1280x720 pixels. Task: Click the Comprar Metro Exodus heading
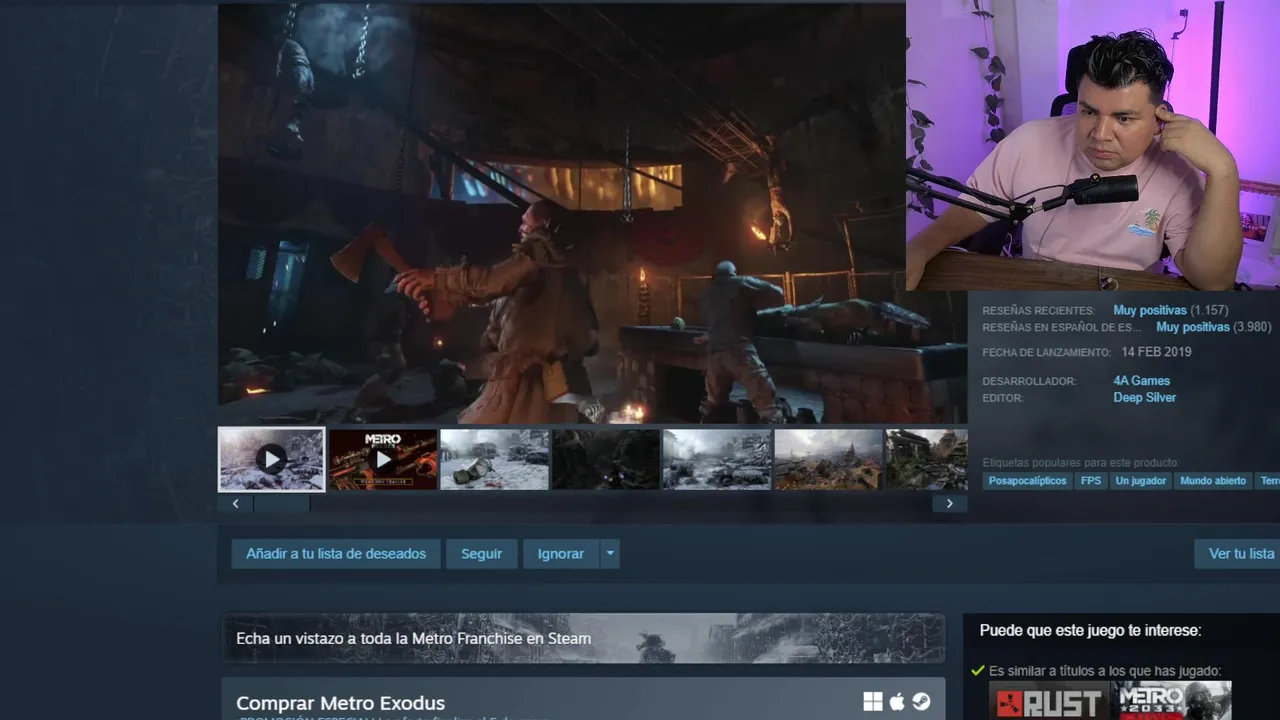click(x=340, y=703)
